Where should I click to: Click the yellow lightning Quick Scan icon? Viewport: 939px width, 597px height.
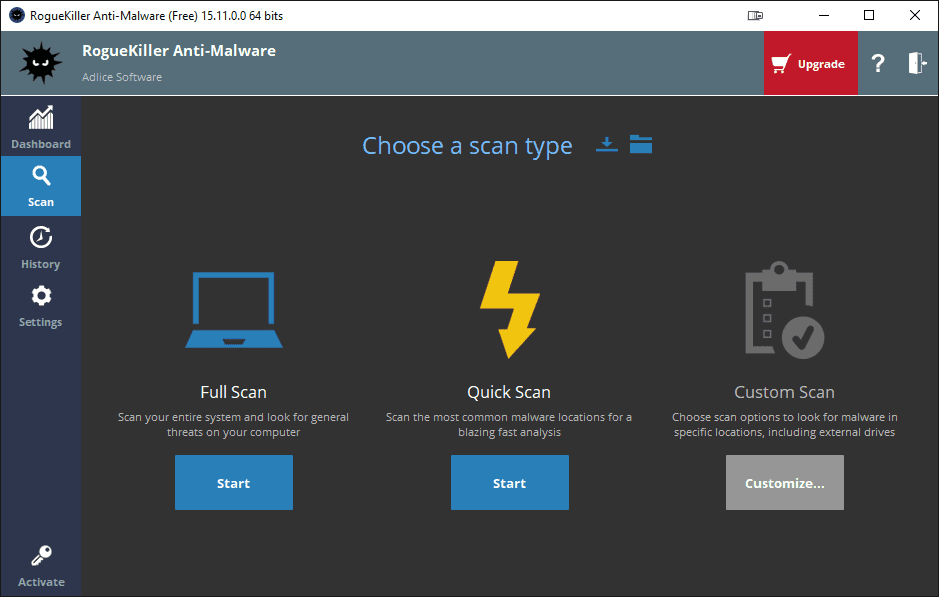coord(510,310)
